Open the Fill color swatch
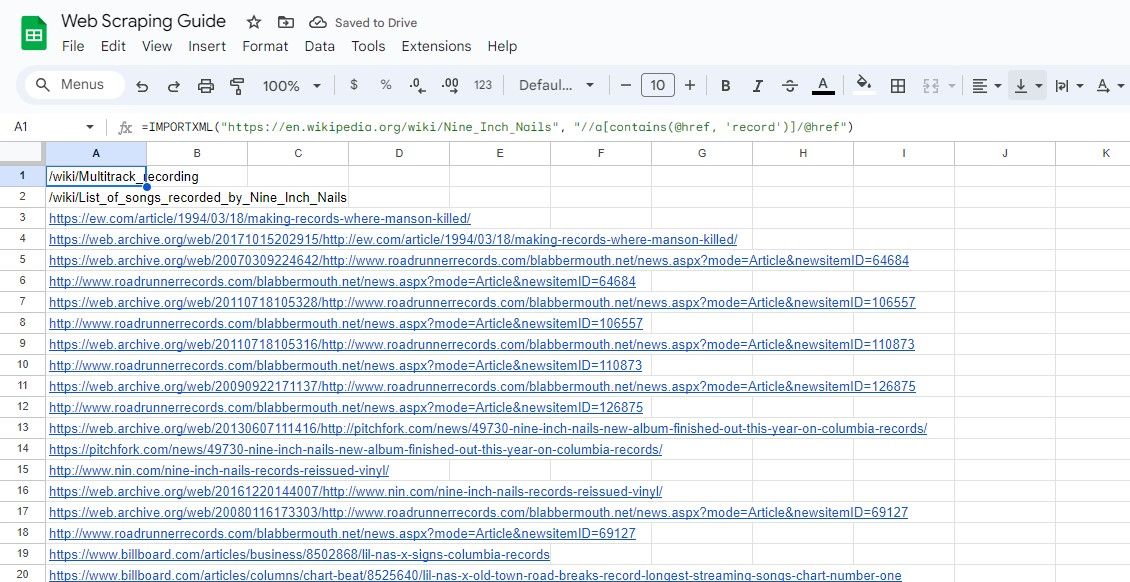The image size is (1130, 582). pyautogui.click(x=863, y=85)
